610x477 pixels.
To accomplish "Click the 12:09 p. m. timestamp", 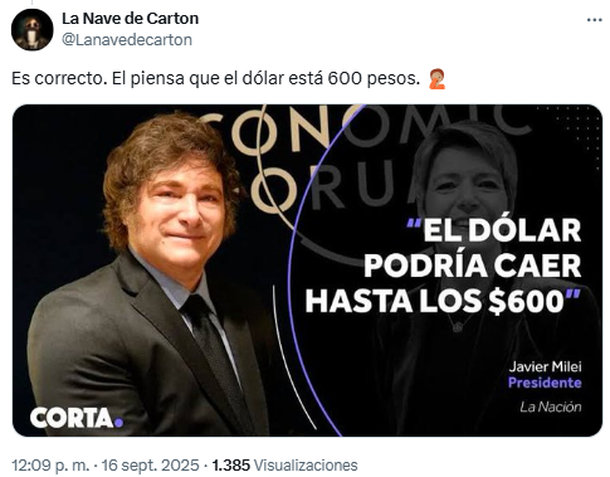I will [50, 465].
